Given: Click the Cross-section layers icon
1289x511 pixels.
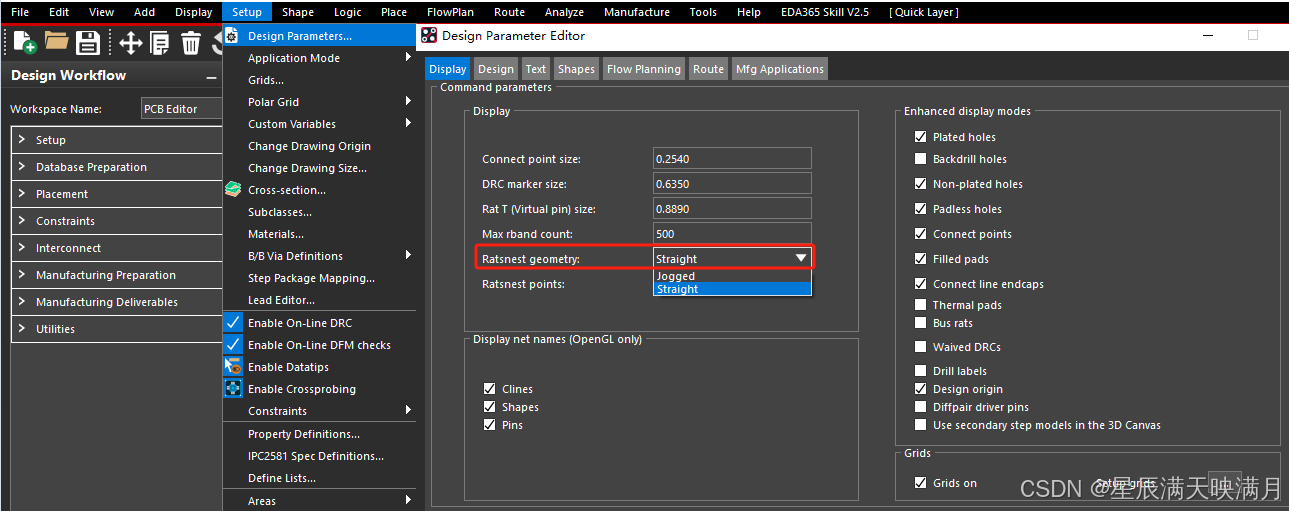Looking at the screenshot, I should click(x=233, y=189).
